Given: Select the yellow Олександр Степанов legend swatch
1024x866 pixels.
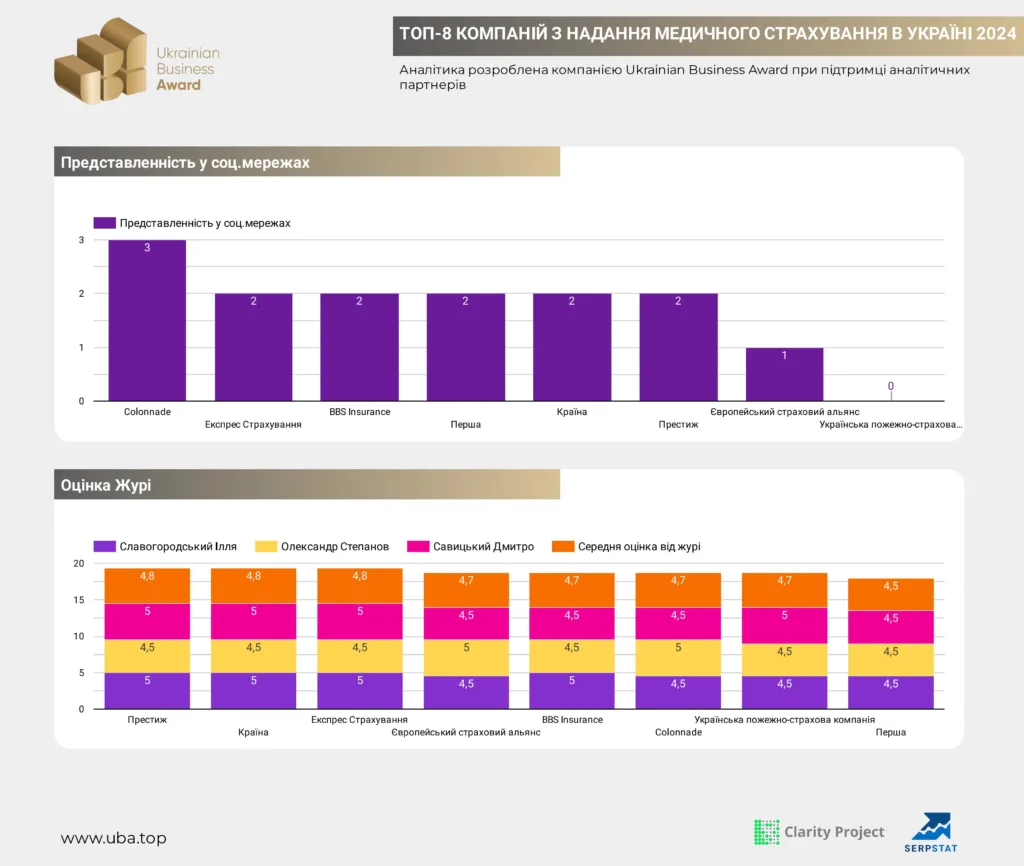Looking at the screenshot, I should tap(266, 546).
